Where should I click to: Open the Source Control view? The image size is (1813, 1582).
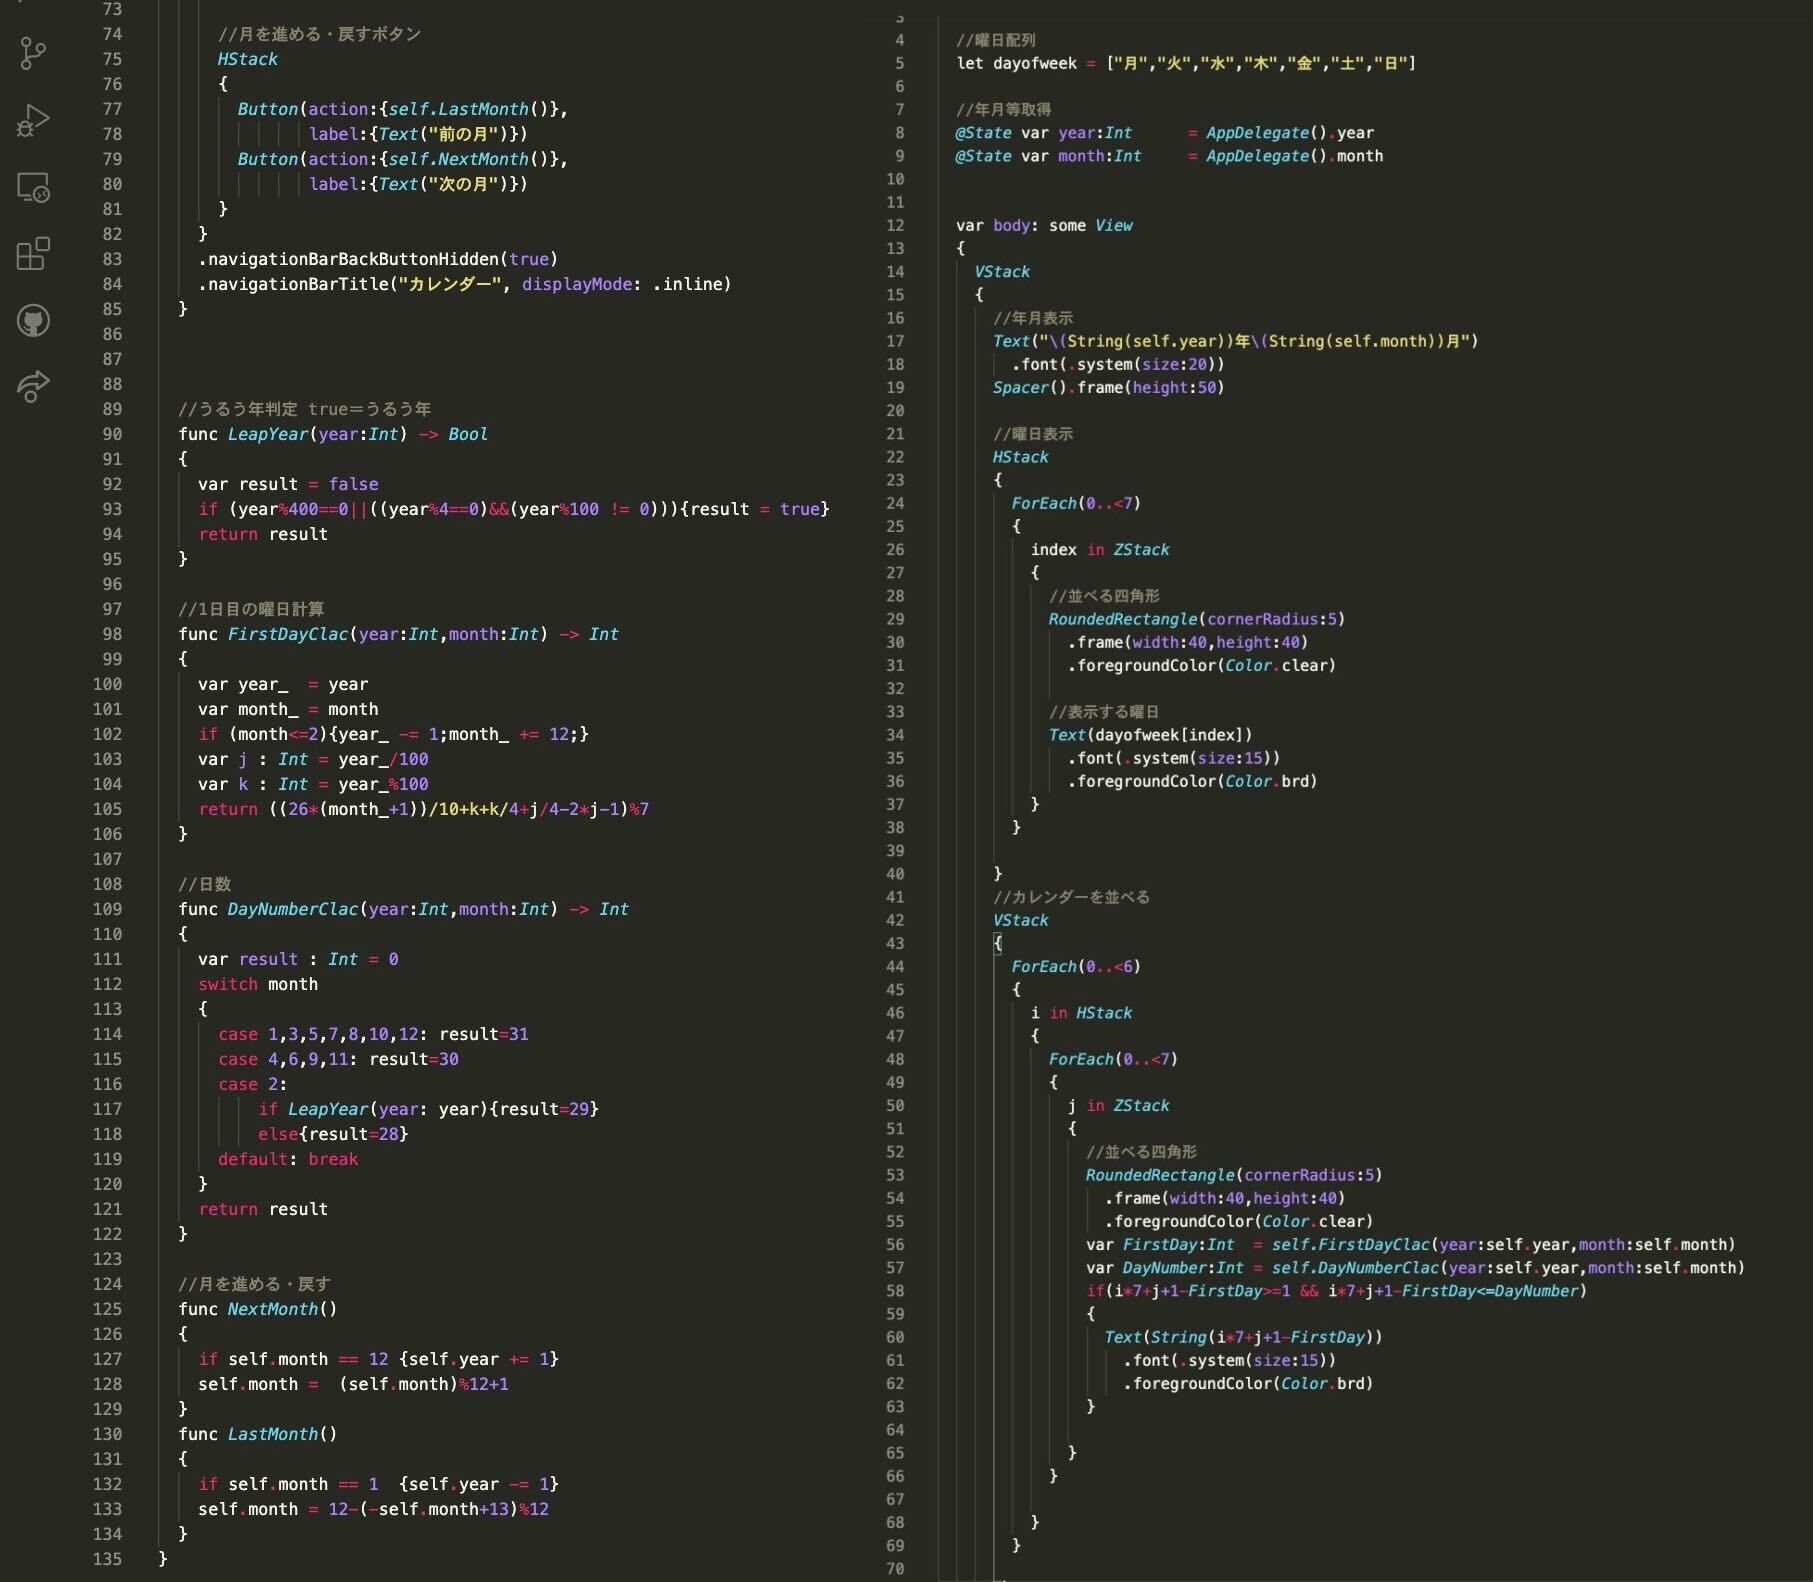tap(33, 53)
